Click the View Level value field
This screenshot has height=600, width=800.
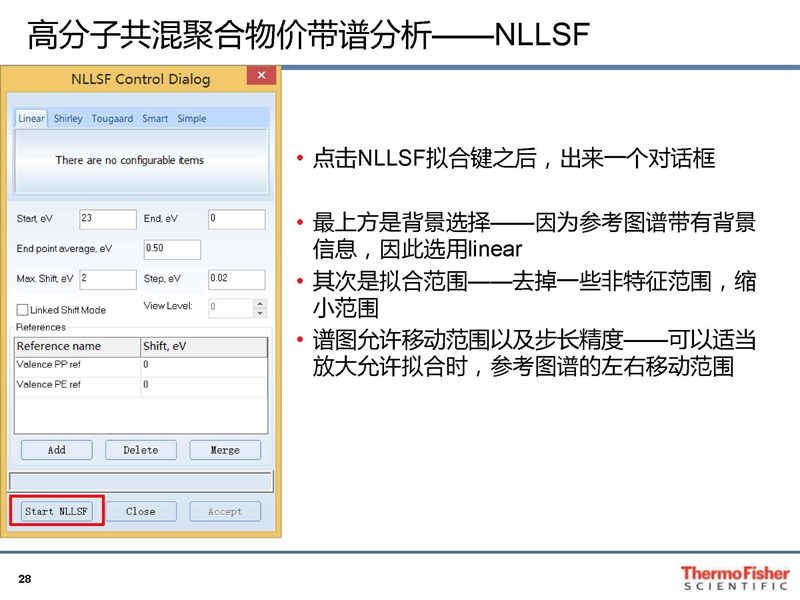click(x=231, y=308)
